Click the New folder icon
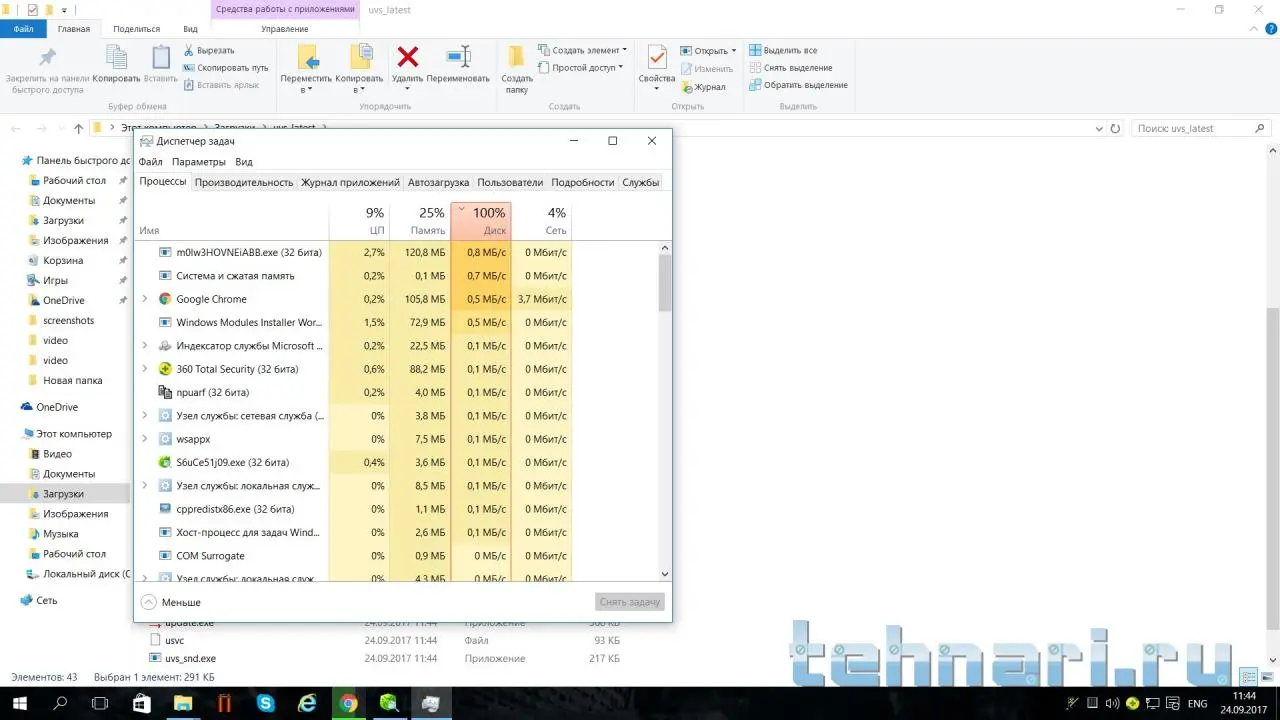This screenshot has width=1280, height=720. click(x=517, y=59)
